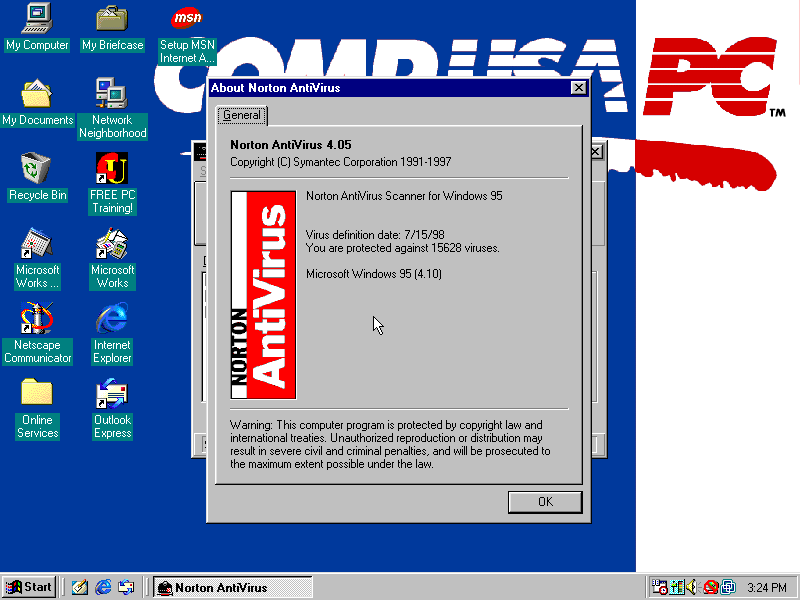This screenshot has height=600, width=800.
Task: Select the General tab
Action: coord(242,115)
